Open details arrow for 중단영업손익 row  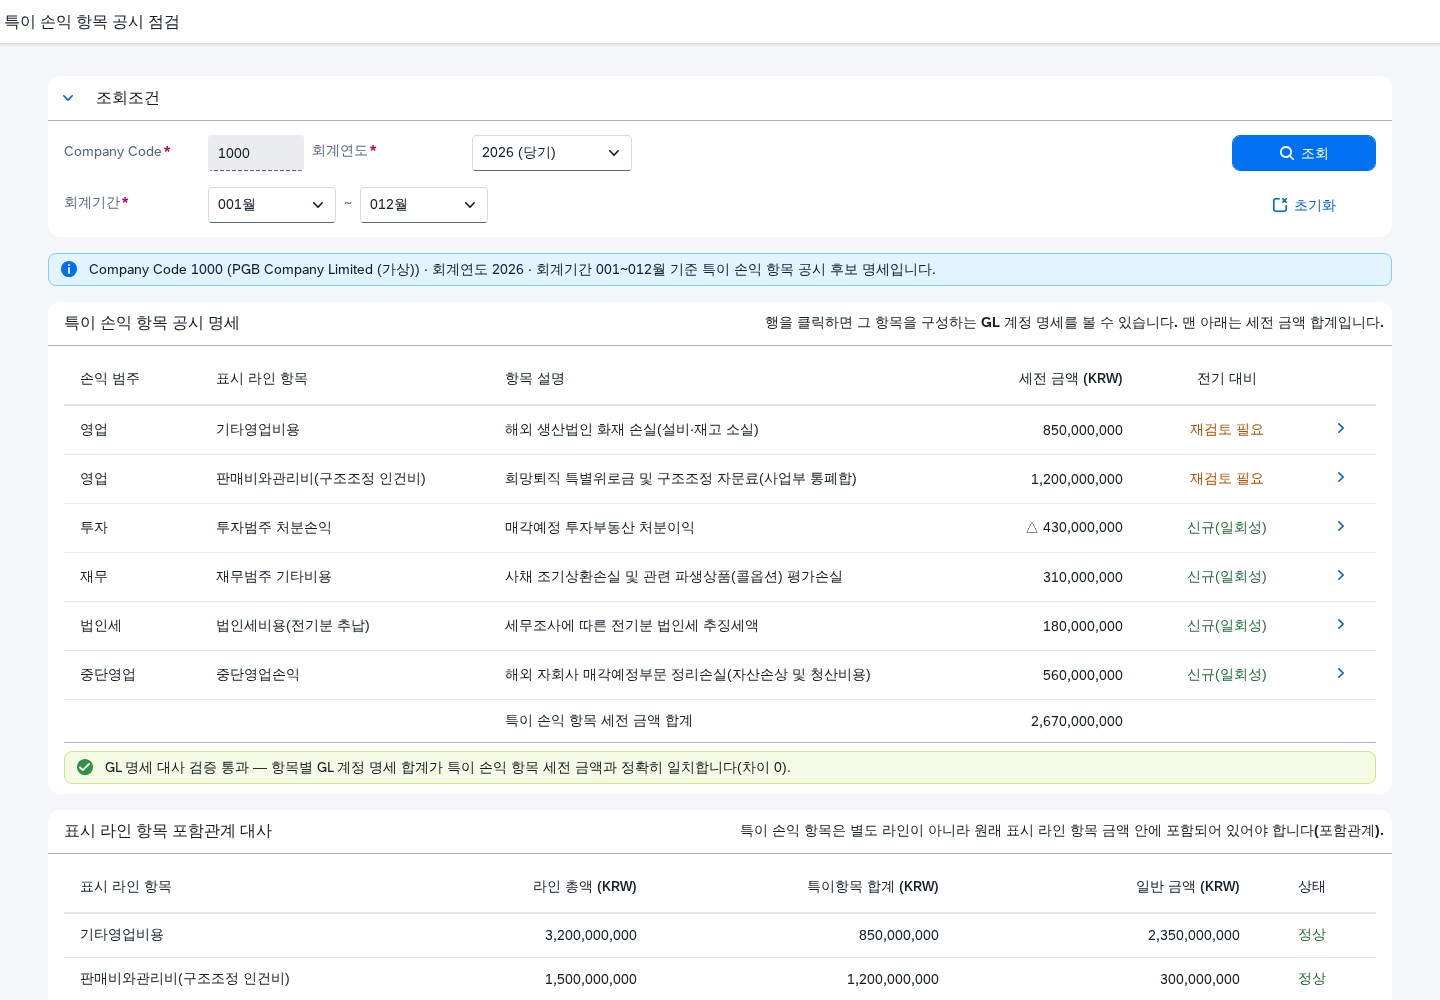(1341, 673)
